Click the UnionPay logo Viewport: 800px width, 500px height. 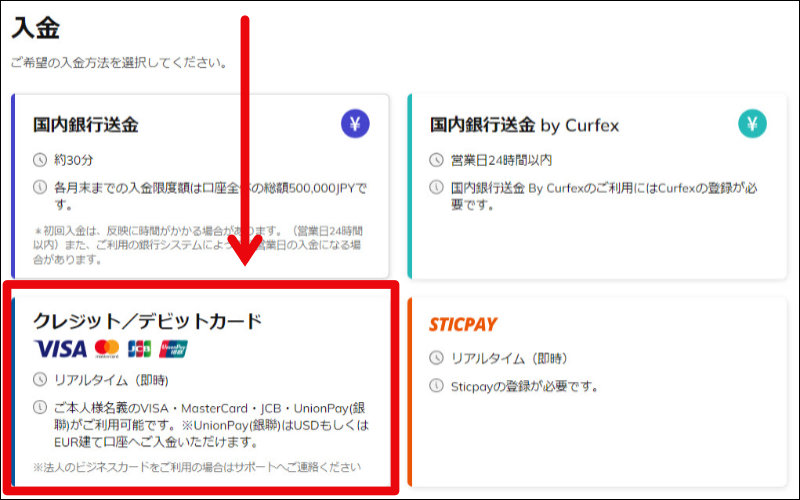(173, 348)
